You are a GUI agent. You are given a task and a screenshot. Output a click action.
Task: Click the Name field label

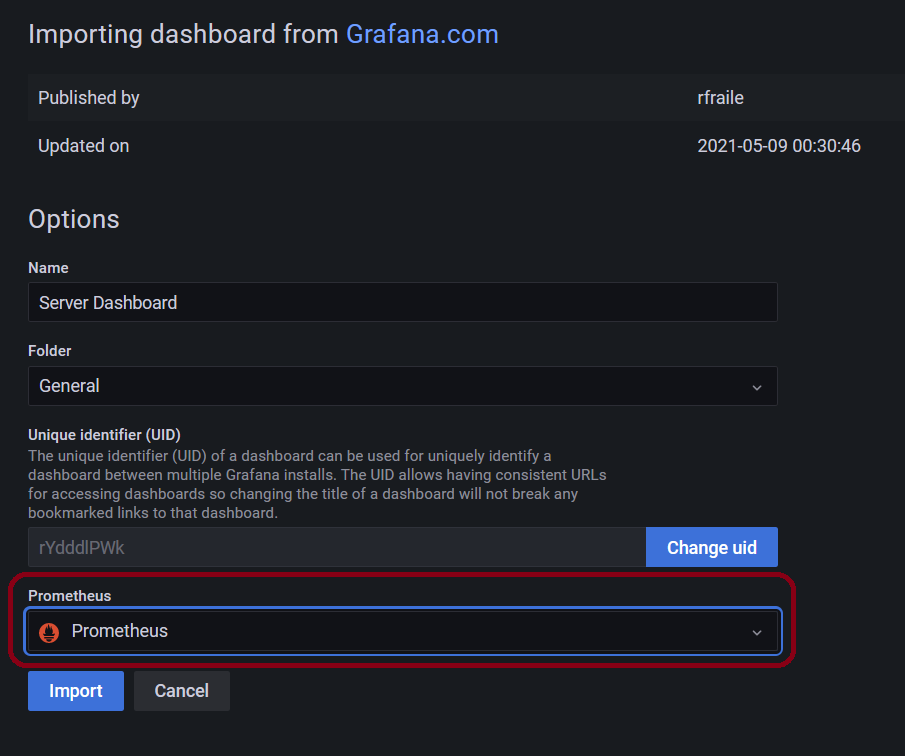coord(48,268)
